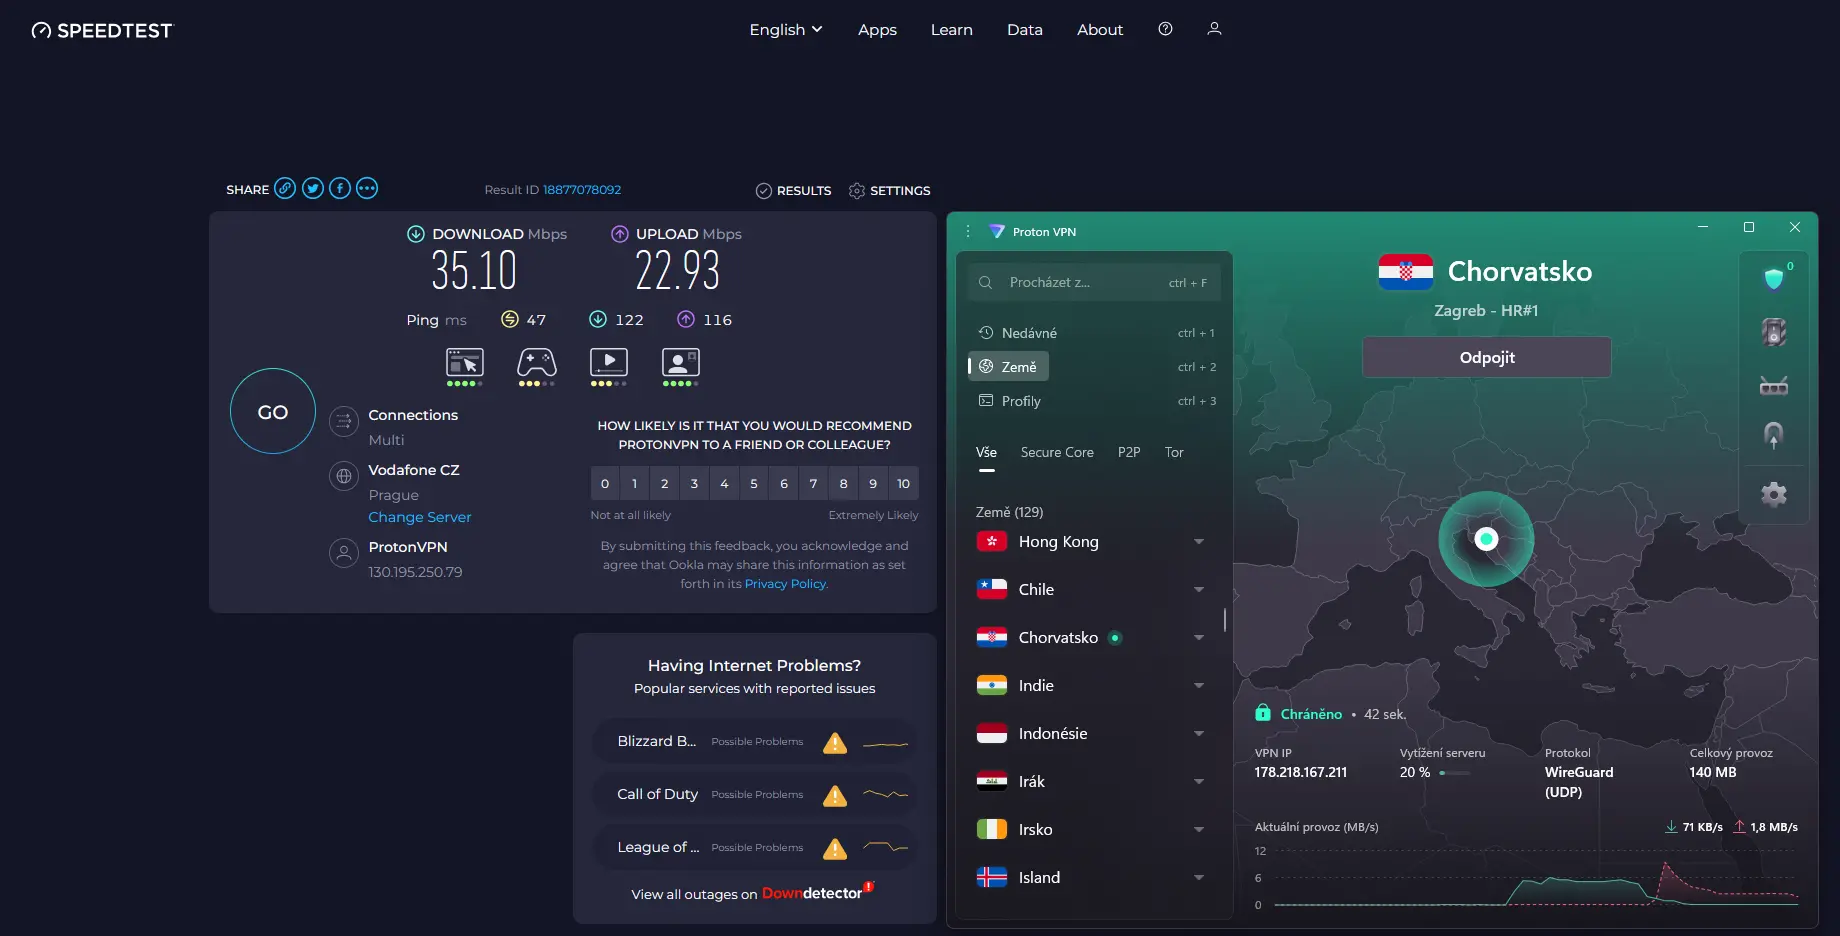
Task: Switch to the Secure Core tab
Action: pos(1057,452)
